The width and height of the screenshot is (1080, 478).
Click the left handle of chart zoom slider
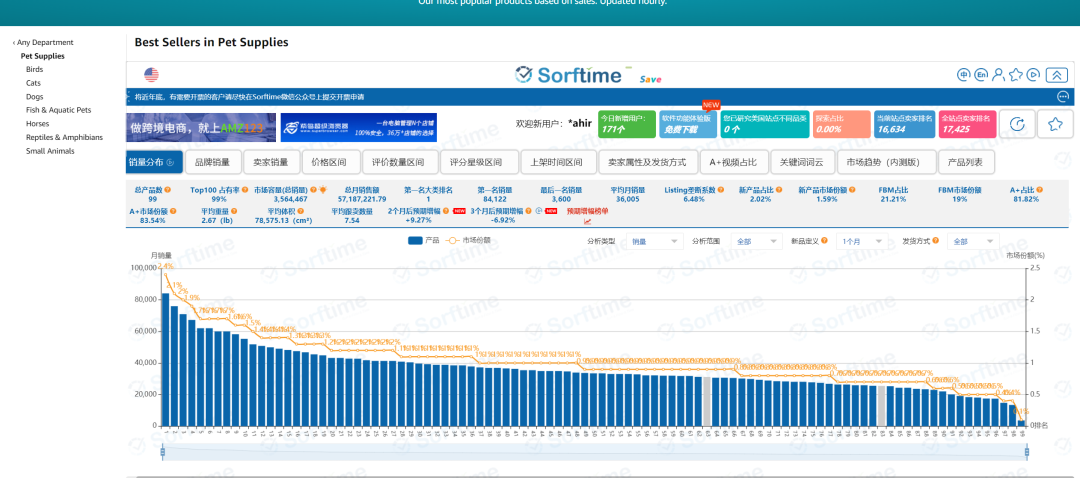[162, 453]
